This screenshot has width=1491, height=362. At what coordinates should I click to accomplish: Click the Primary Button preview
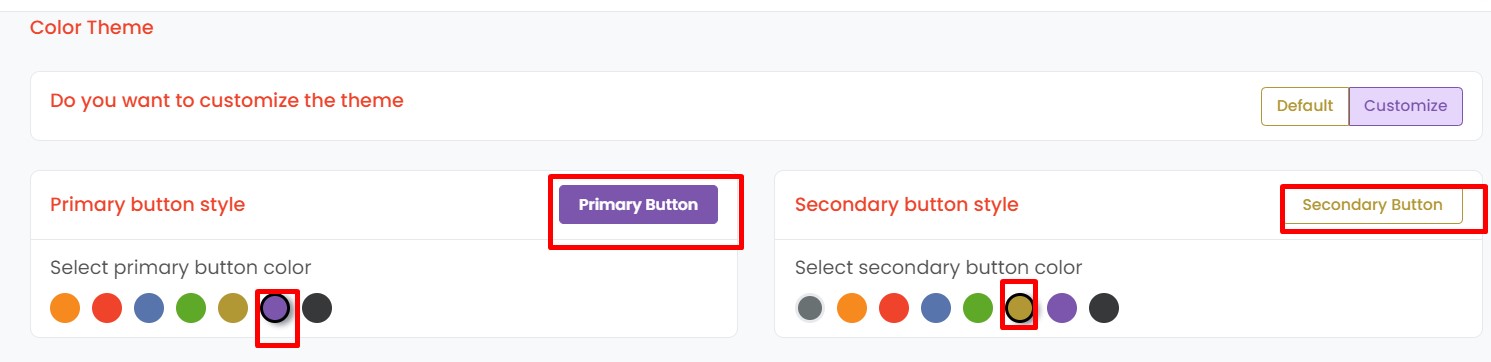pyautogui.click(x=638, y=205)
